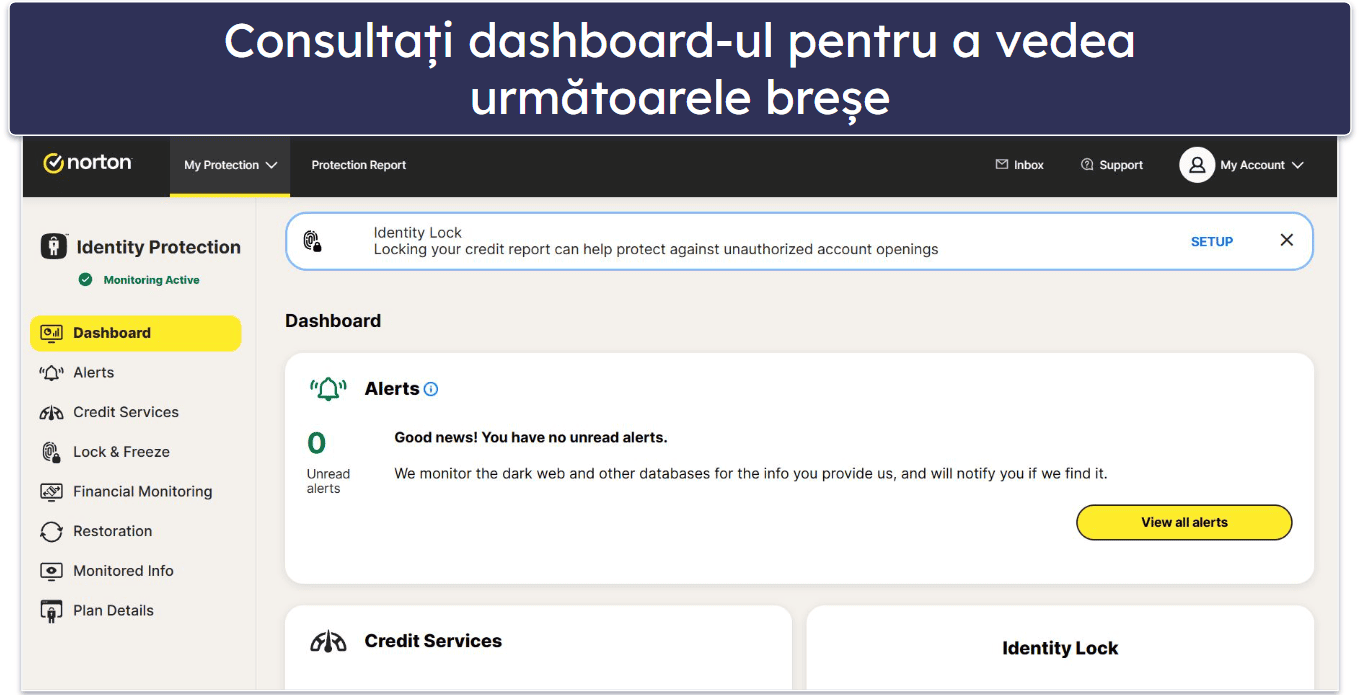Viewport: 1359px width, 695px height.
Task: Click the Monitoring Active green check icon
Action: click(86, 280)
